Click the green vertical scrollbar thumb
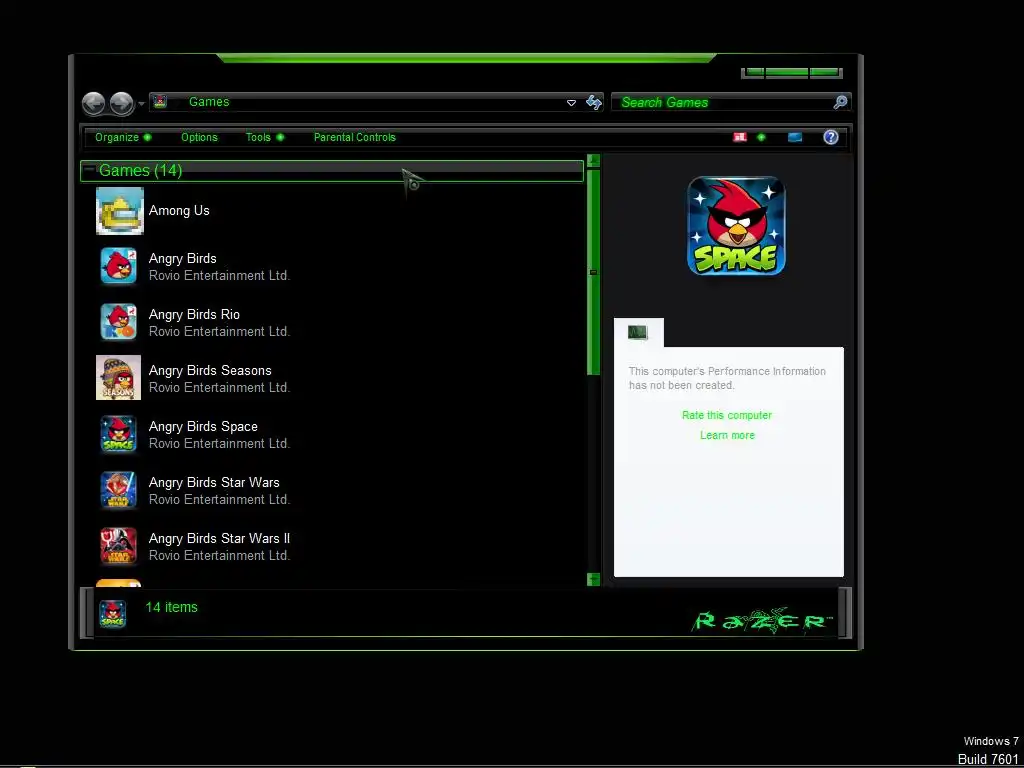The width and height of the screenshot is (1024, 768). (x=594, y=272)
